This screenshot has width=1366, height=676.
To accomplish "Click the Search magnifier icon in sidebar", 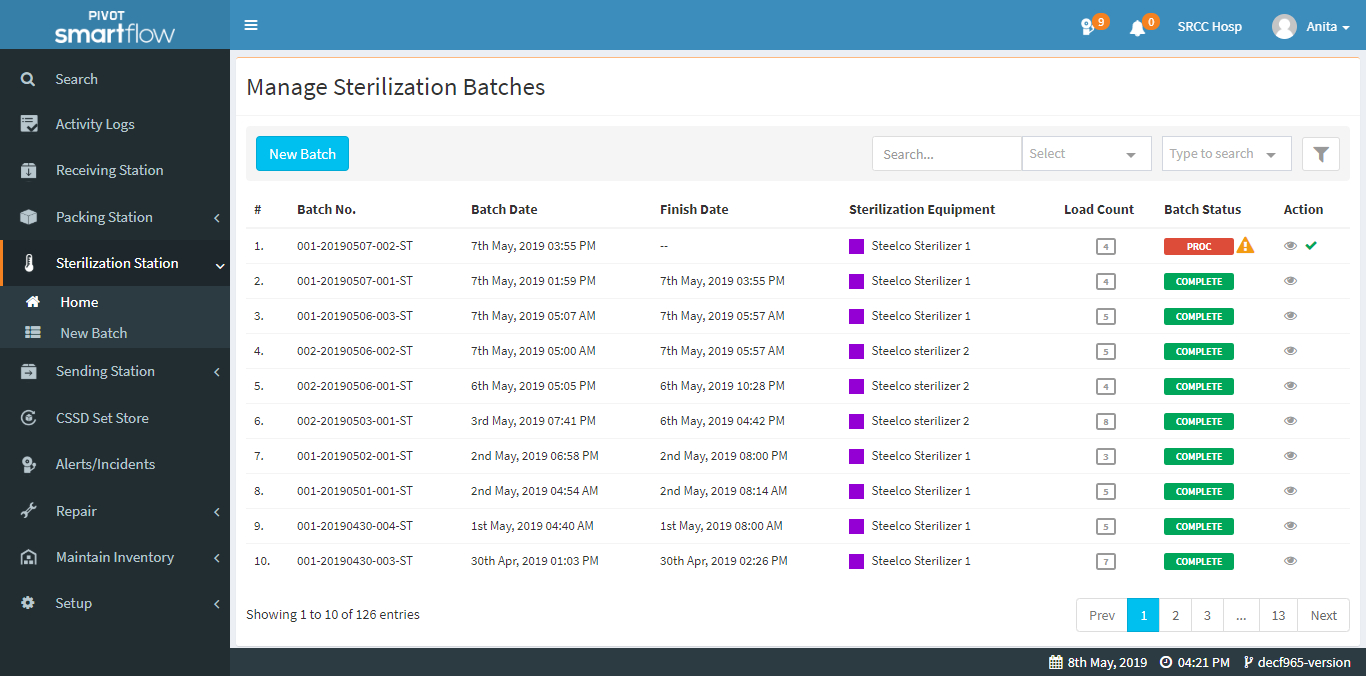I will click(28, 79).
